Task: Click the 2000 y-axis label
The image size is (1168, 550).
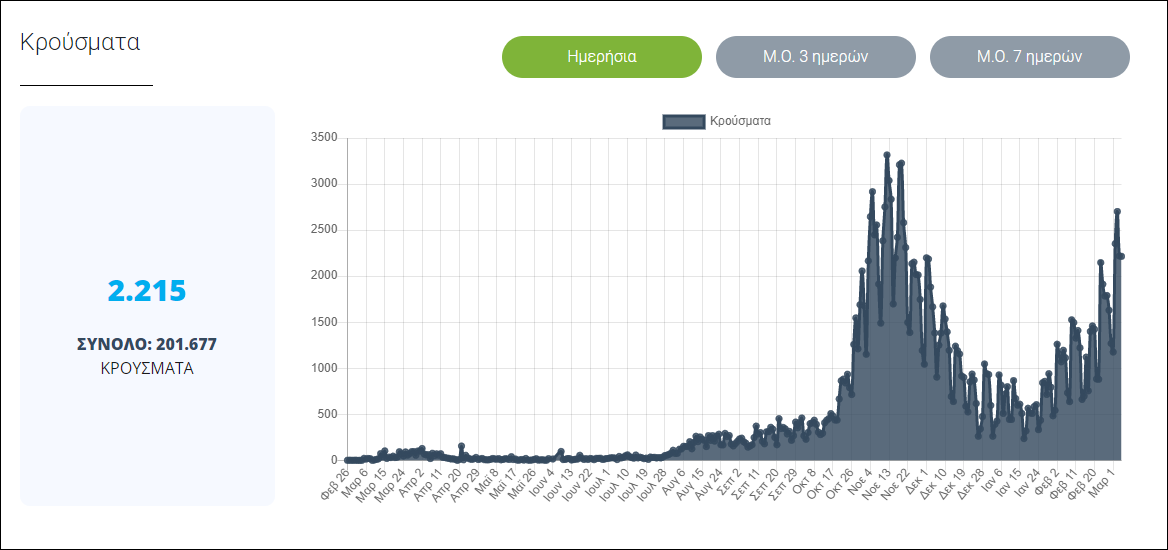Action: point(324,276)
